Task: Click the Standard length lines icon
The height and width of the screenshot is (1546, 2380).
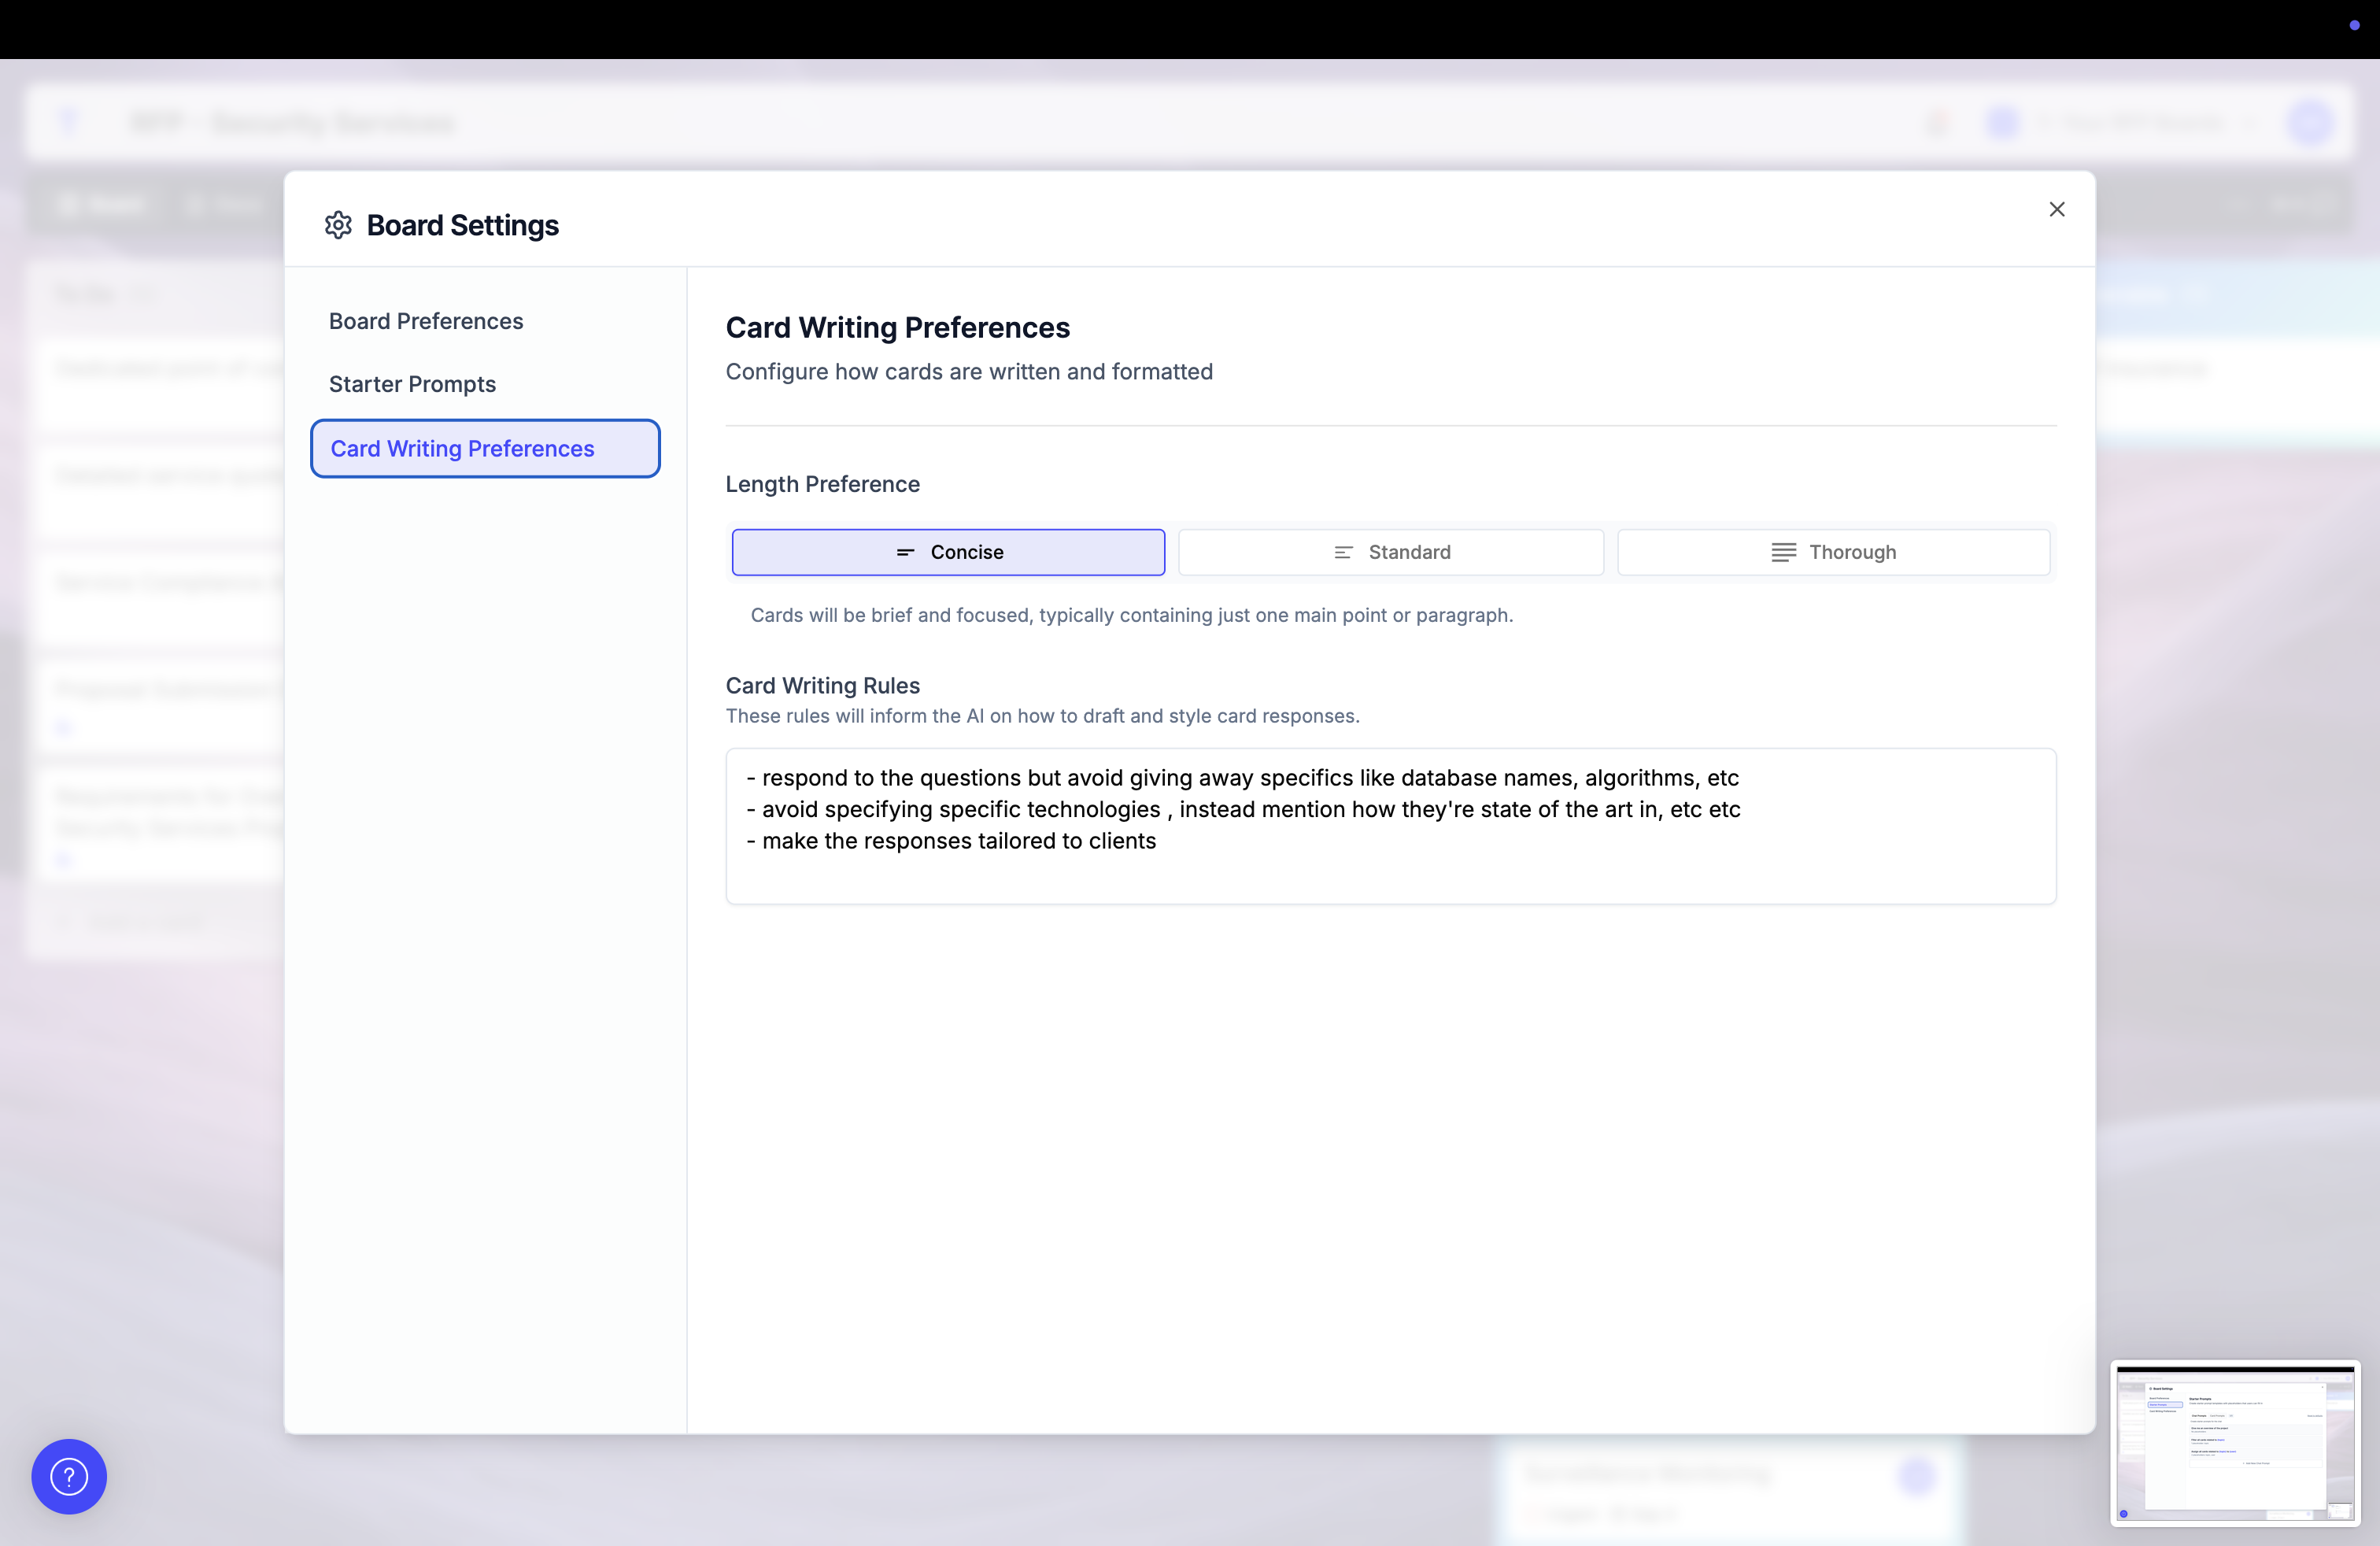Action: pyautogui.click(x=1343, y=552)
